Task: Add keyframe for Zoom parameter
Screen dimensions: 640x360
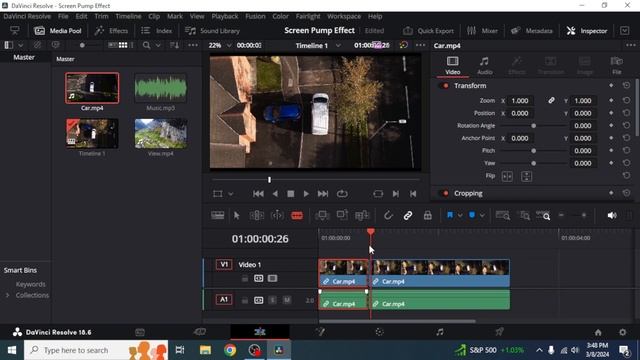Action: (611, 100)
